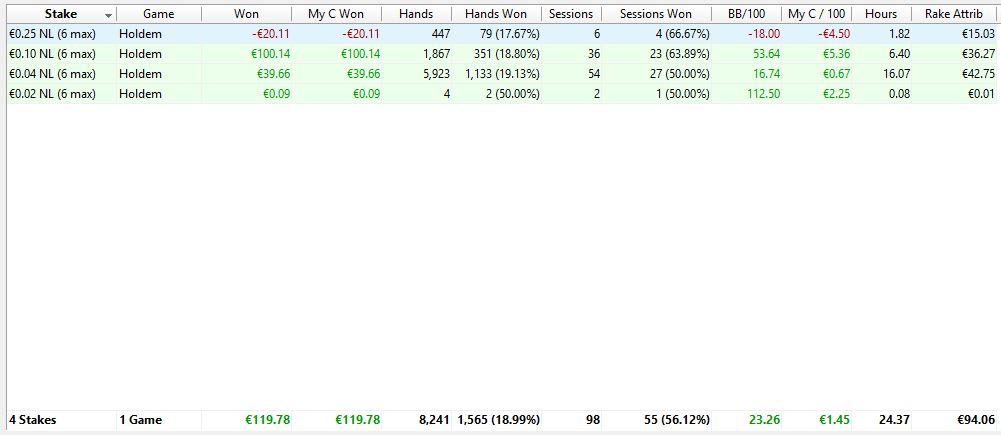Screen dimensions: 1001x435
Task: Sort by the Stake column header
Action: tap(61, 13)
